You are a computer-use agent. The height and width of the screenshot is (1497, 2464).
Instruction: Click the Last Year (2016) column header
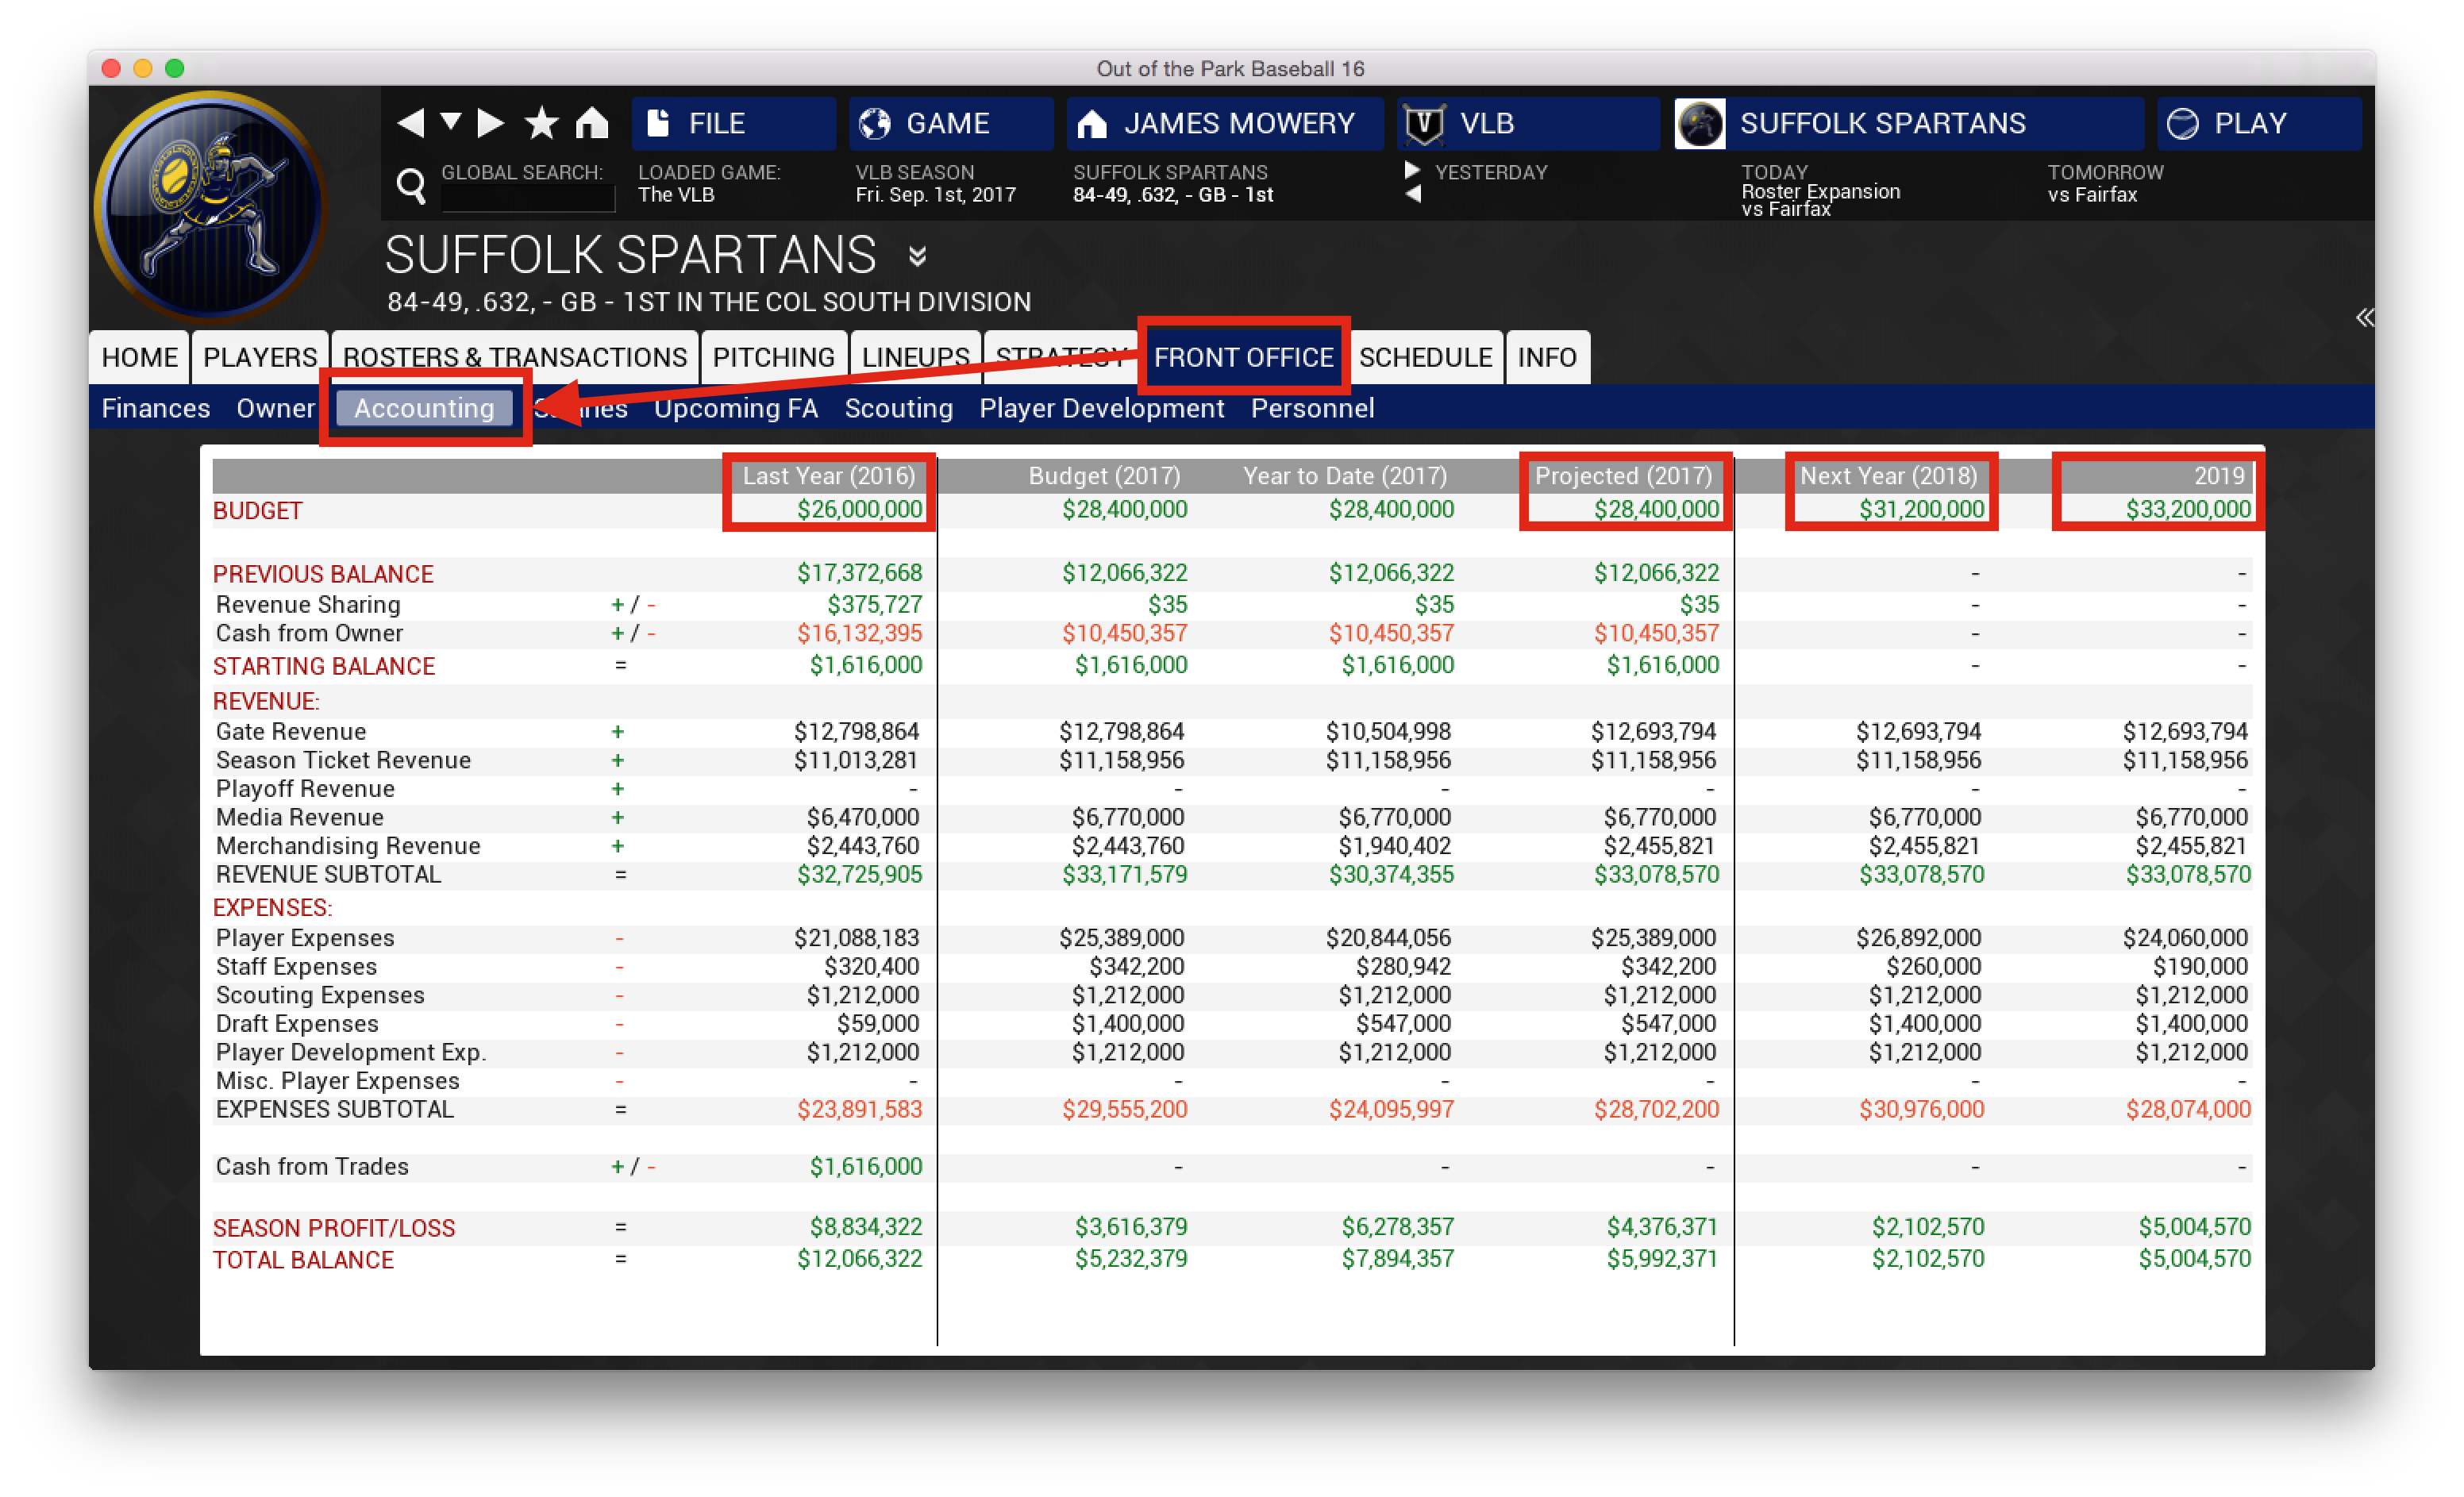tap(828, 476)
